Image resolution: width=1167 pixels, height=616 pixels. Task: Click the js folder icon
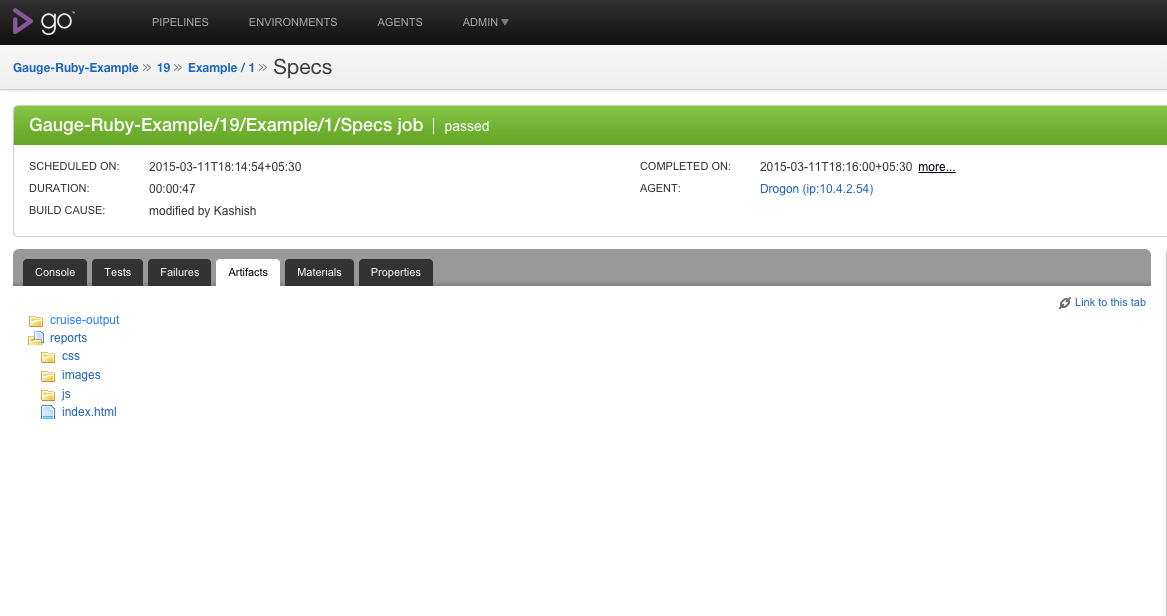tap(48, 394)
